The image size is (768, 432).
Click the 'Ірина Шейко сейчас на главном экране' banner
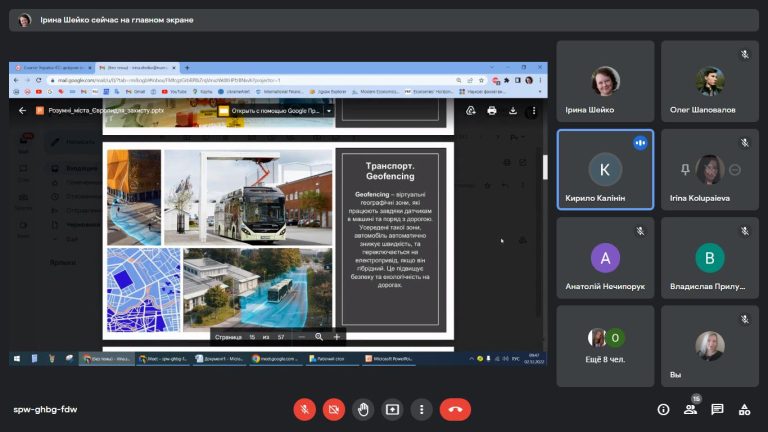coord(384,20)
